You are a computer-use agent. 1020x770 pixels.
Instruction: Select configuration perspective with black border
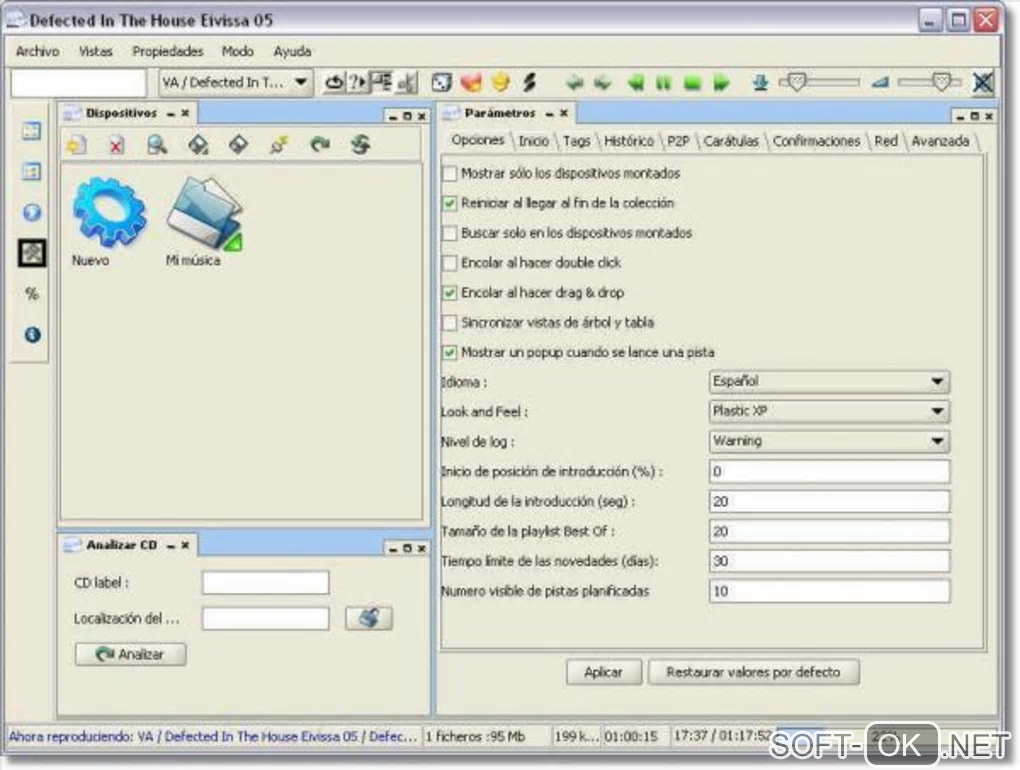31,253
